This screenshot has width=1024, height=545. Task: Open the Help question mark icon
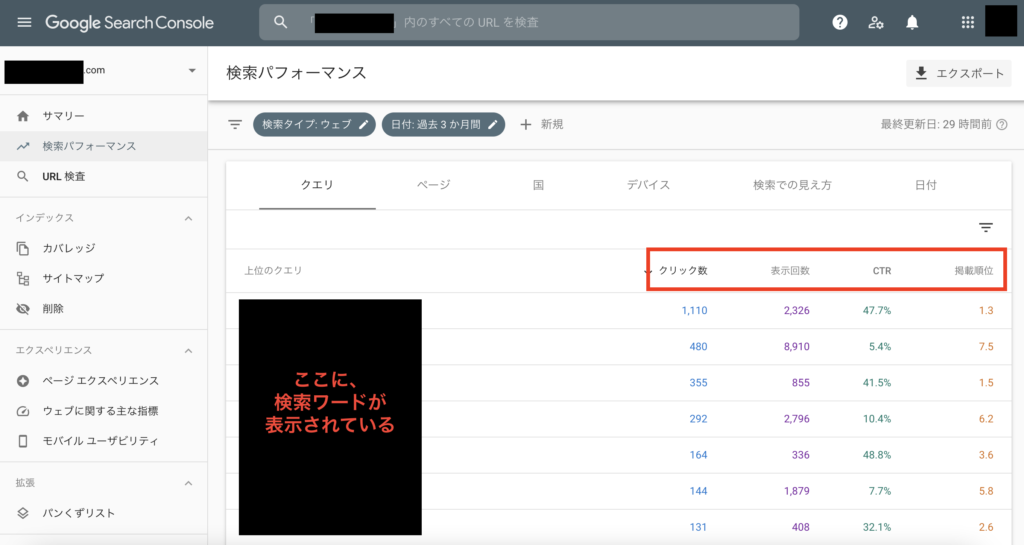(x=840, y=22)
